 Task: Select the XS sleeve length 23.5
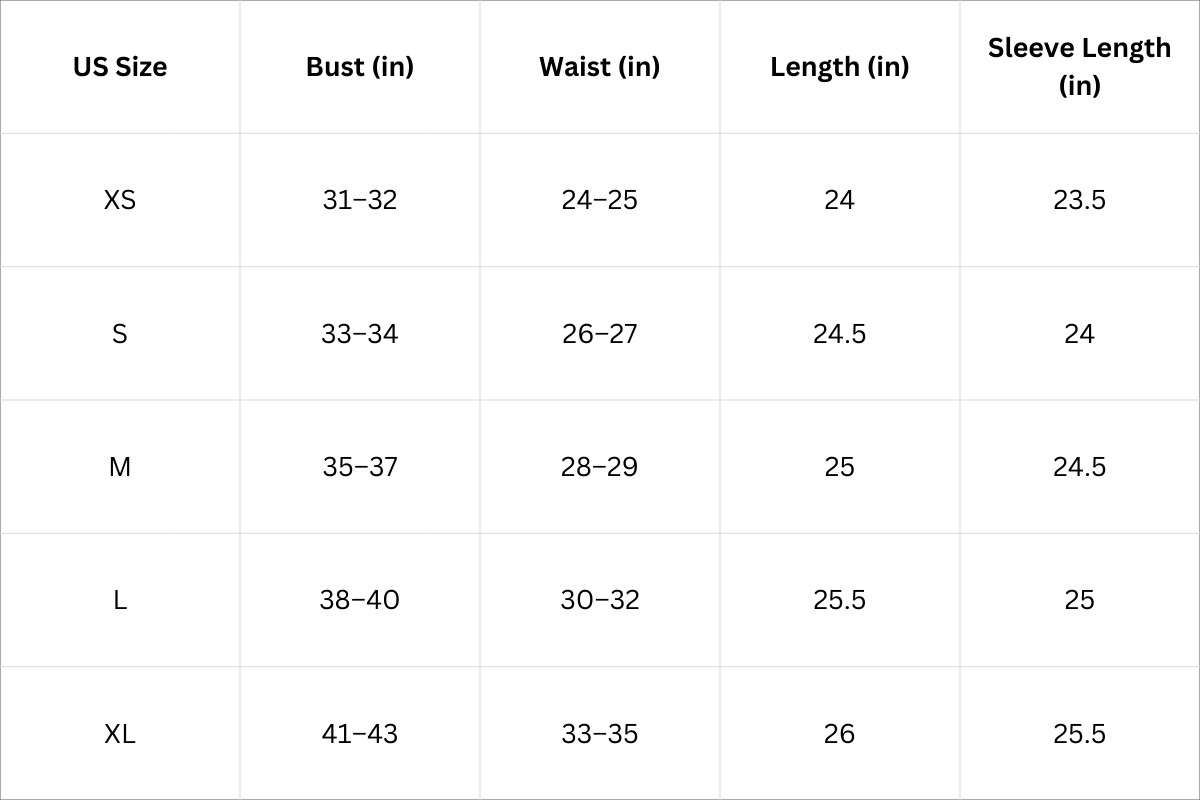click(1079, 200)
